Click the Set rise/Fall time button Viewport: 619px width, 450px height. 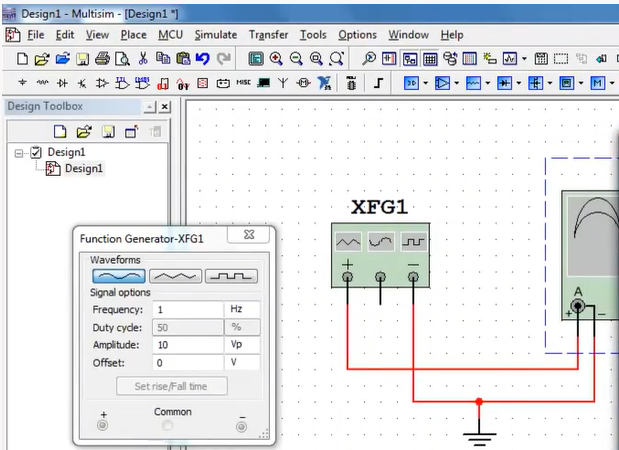172,386
